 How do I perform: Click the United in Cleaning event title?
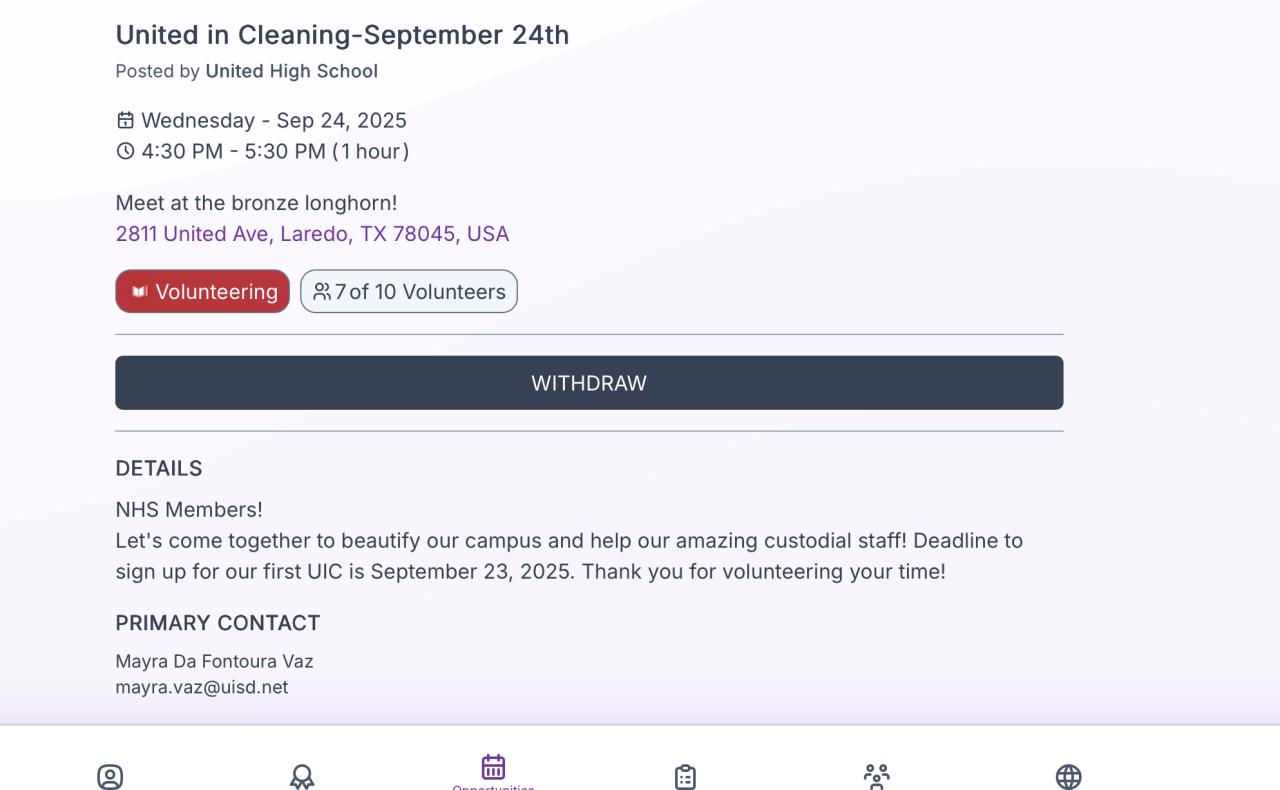point(342,35)
